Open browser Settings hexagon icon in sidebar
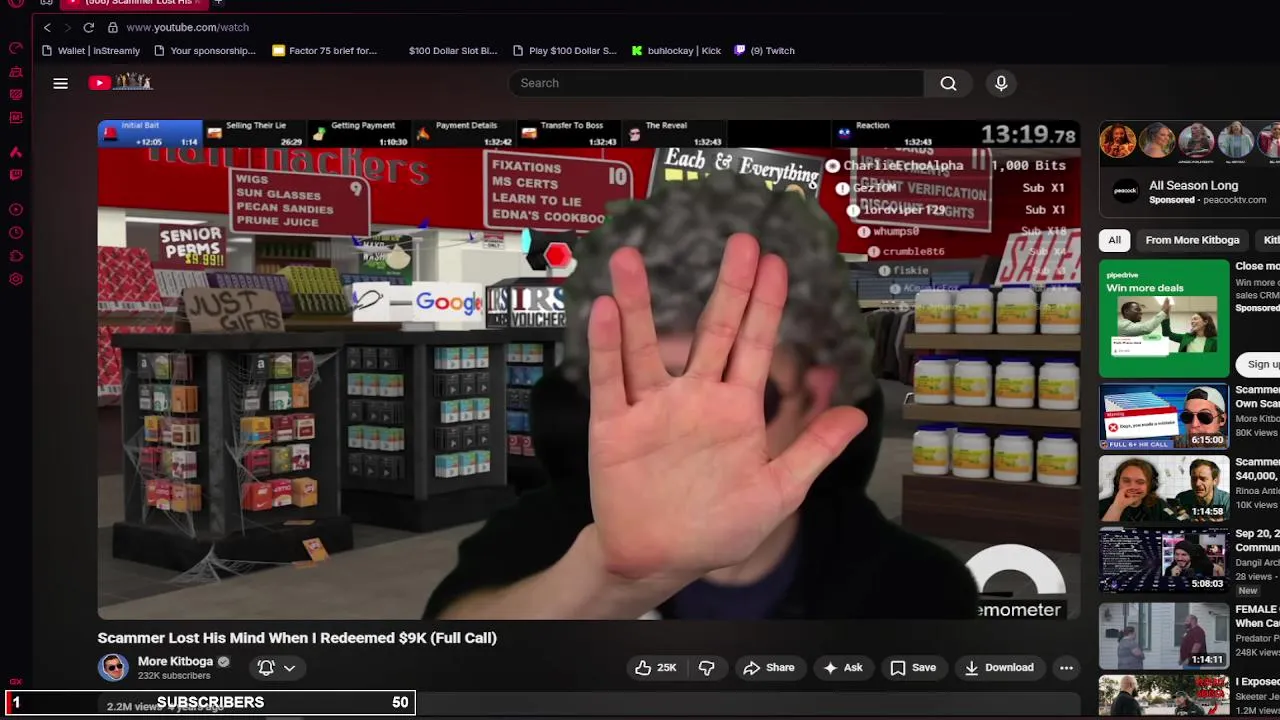The height and width of the screenshot is (720, 1280). pyautogui.click(x=16, y=279)
